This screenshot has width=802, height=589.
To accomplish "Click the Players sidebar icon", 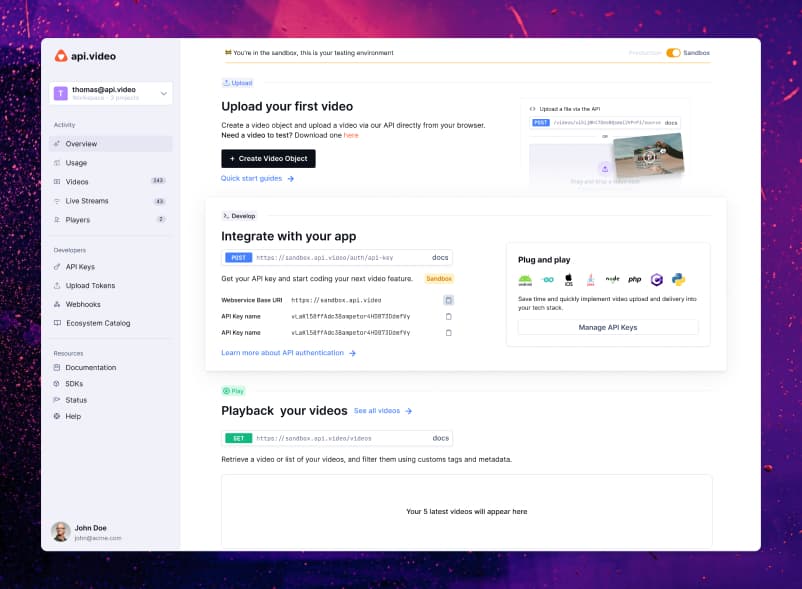I will (x=57, y=220).
